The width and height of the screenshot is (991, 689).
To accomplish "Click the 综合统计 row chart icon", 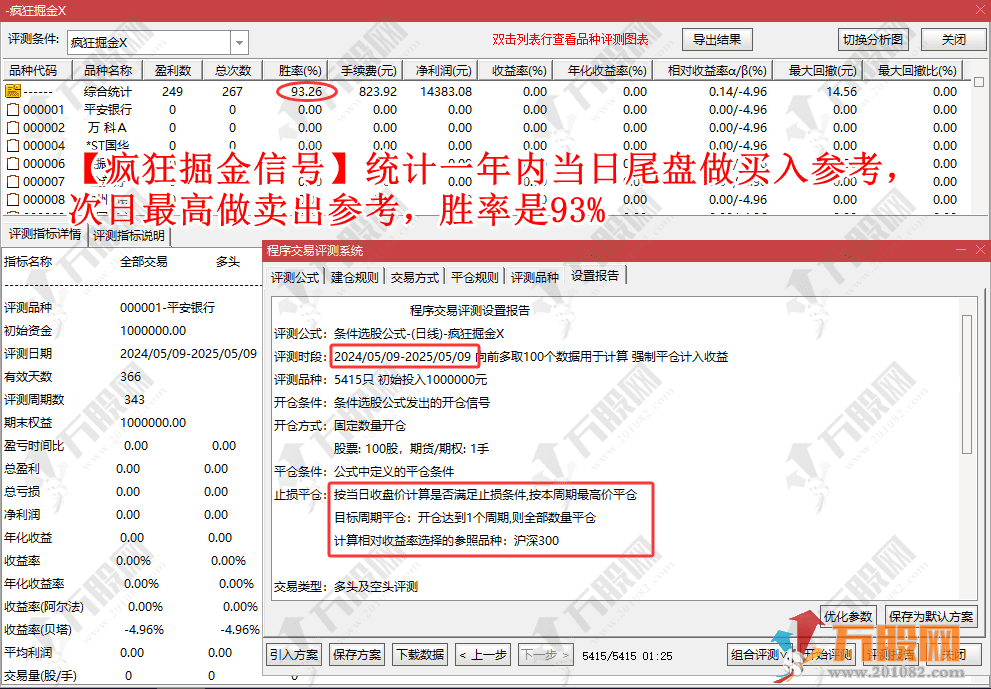I will (12, 90).
